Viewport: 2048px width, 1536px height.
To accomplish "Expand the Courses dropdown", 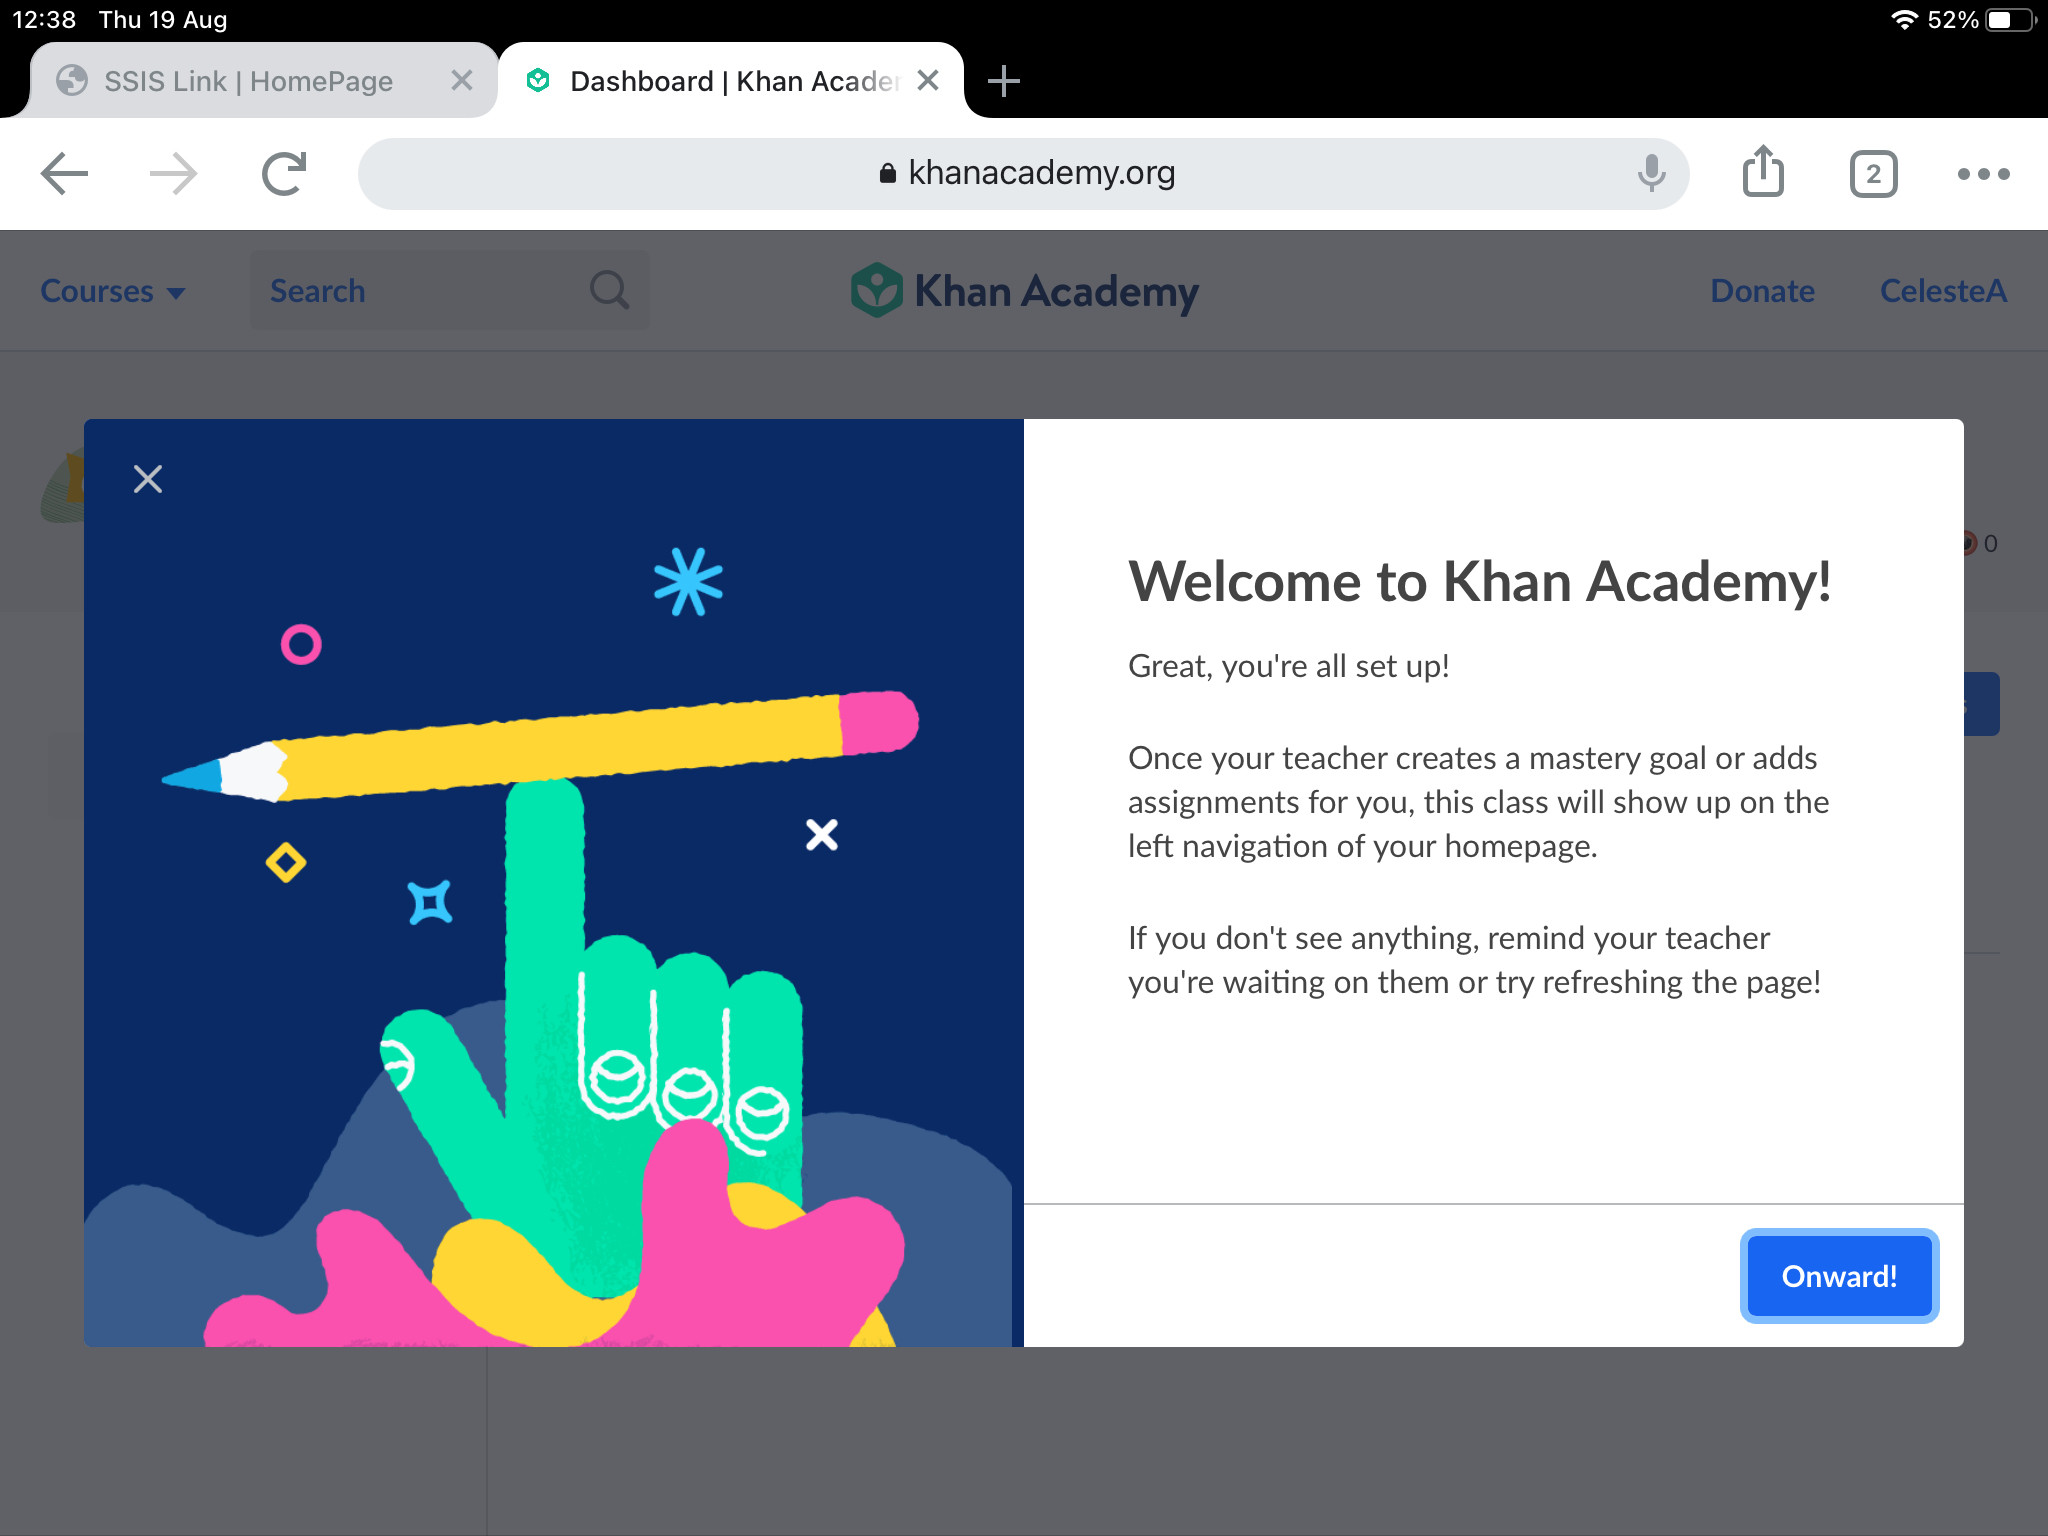I will point(112,291).
